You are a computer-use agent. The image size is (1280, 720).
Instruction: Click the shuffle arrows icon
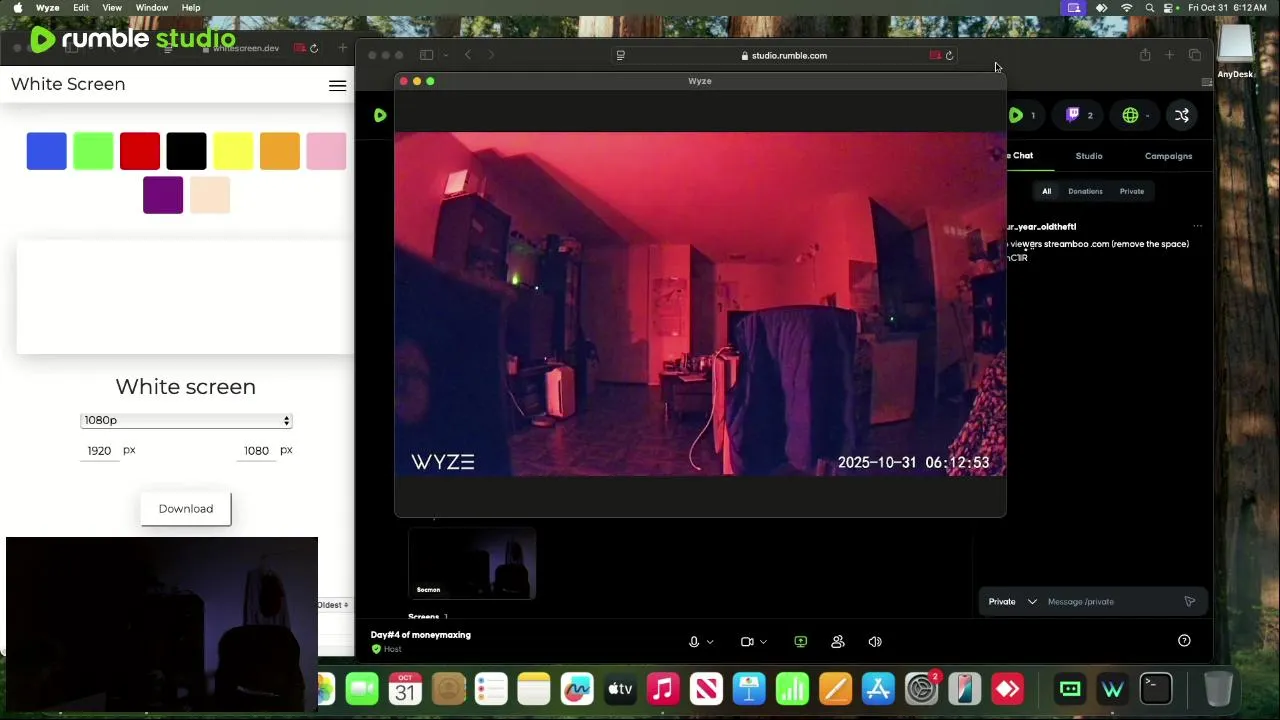coord(1182,115)
